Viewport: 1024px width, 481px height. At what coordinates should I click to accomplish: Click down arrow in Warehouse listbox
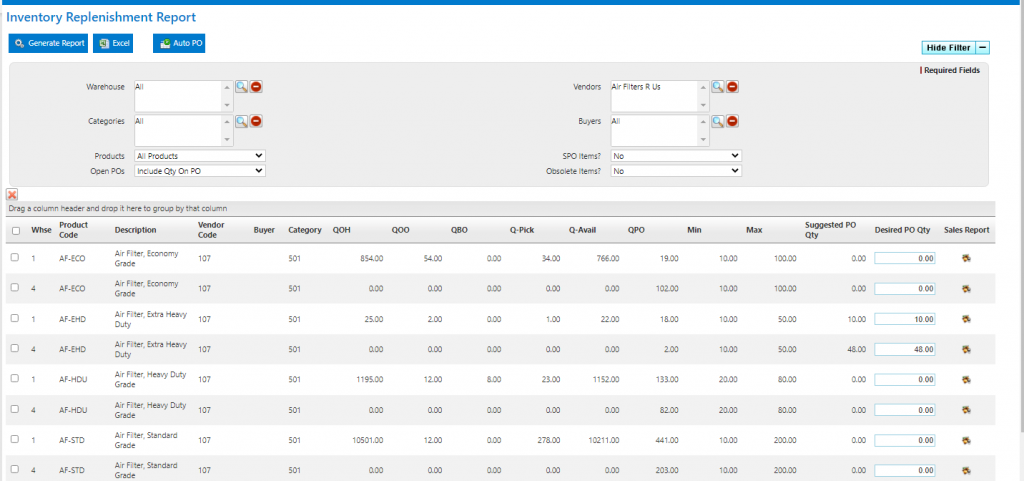pos(227,106)
